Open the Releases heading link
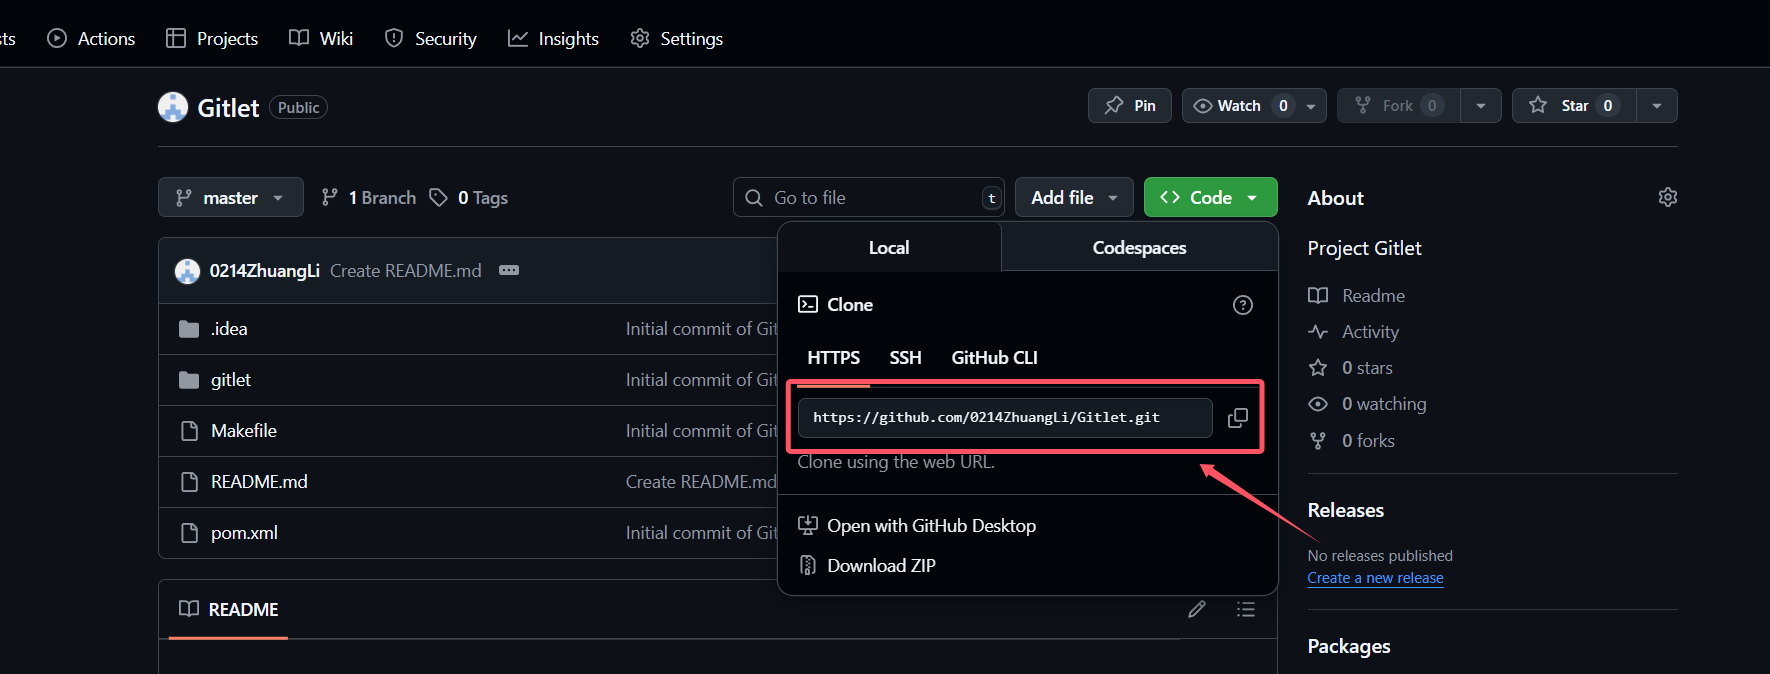 pyautogui.click(x=1346, y=511)
